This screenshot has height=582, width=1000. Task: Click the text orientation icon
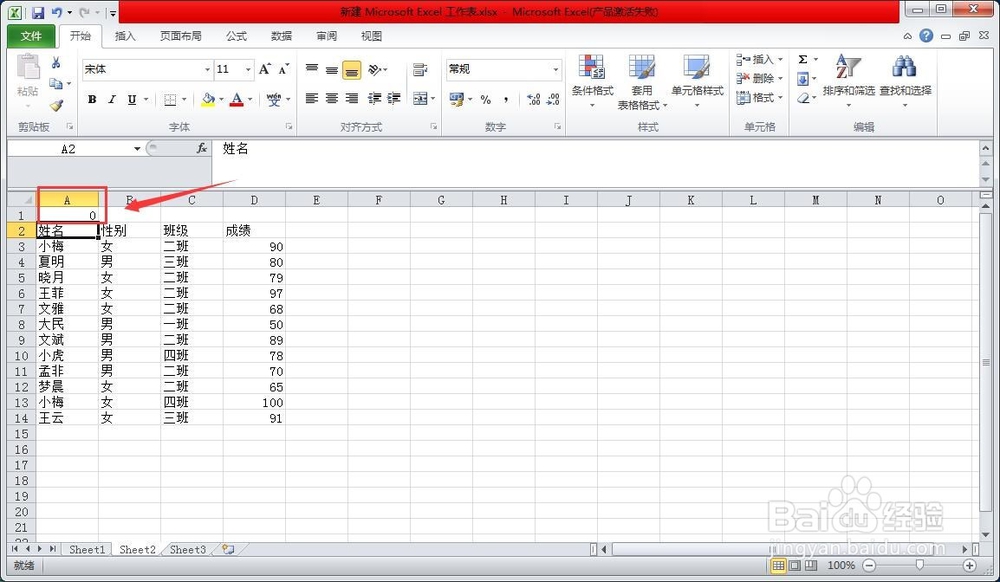click(x=376, y=69)
